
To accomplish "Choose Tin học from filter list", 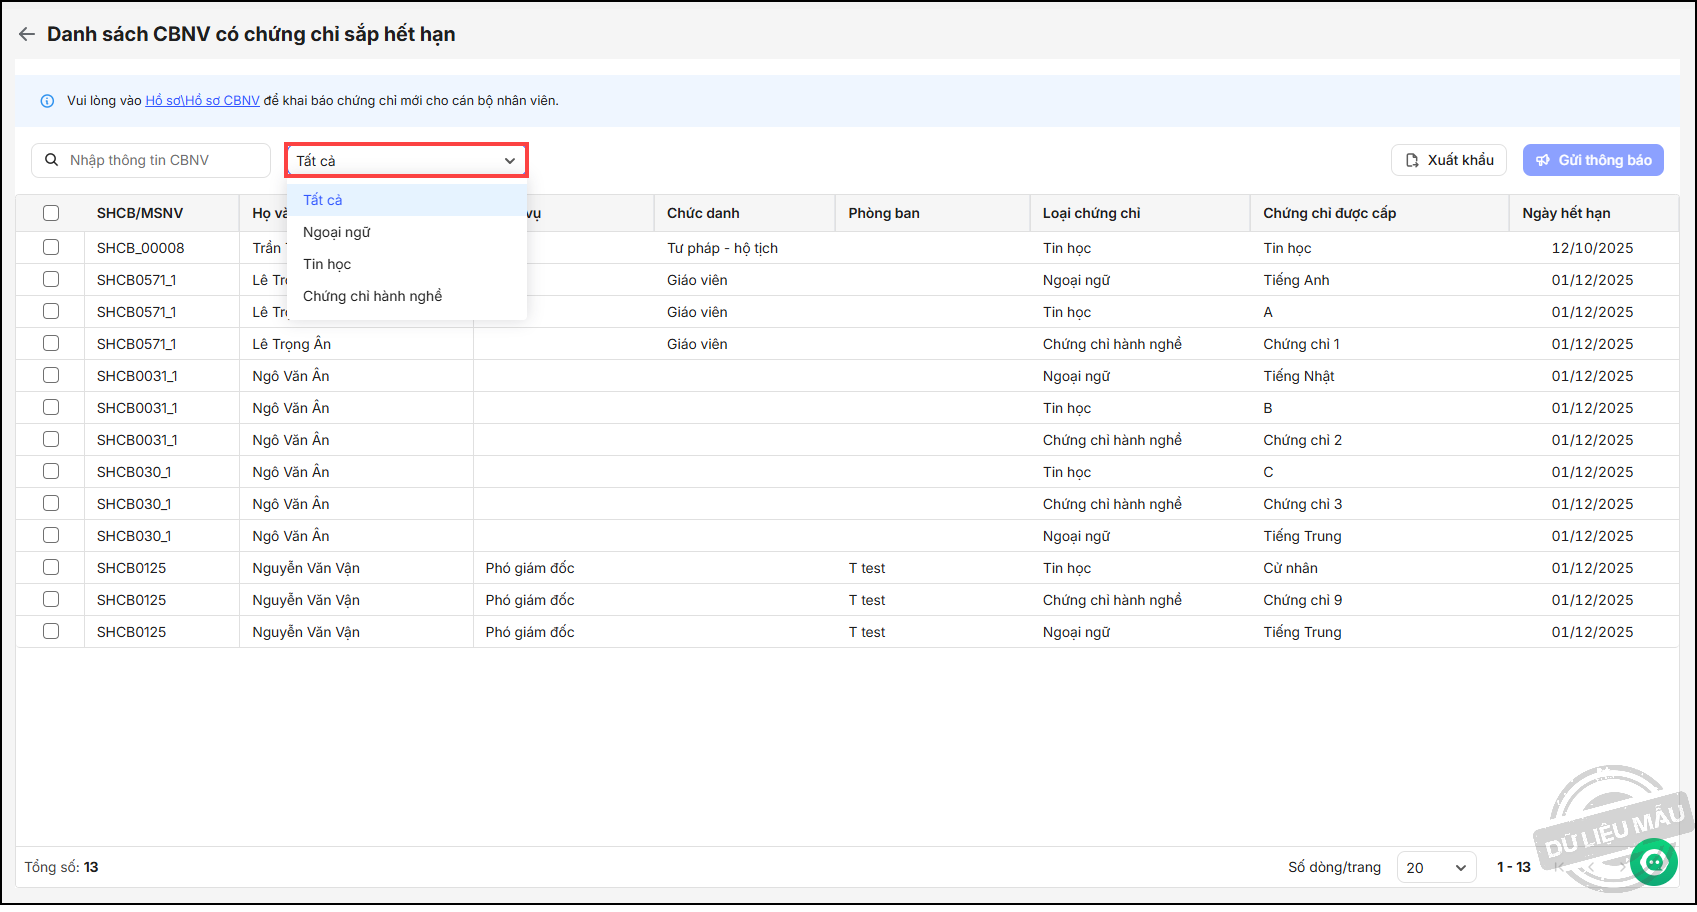I will [x=327, y=264].
